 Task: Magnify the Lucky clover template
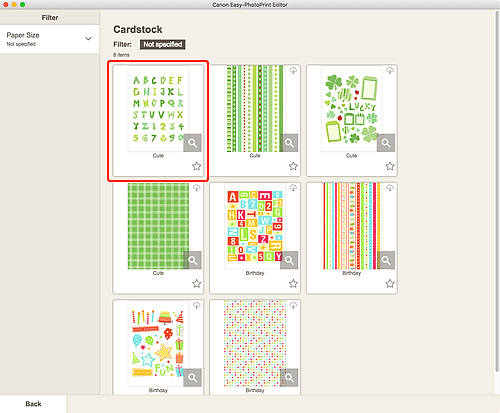[x=386, y=143]
